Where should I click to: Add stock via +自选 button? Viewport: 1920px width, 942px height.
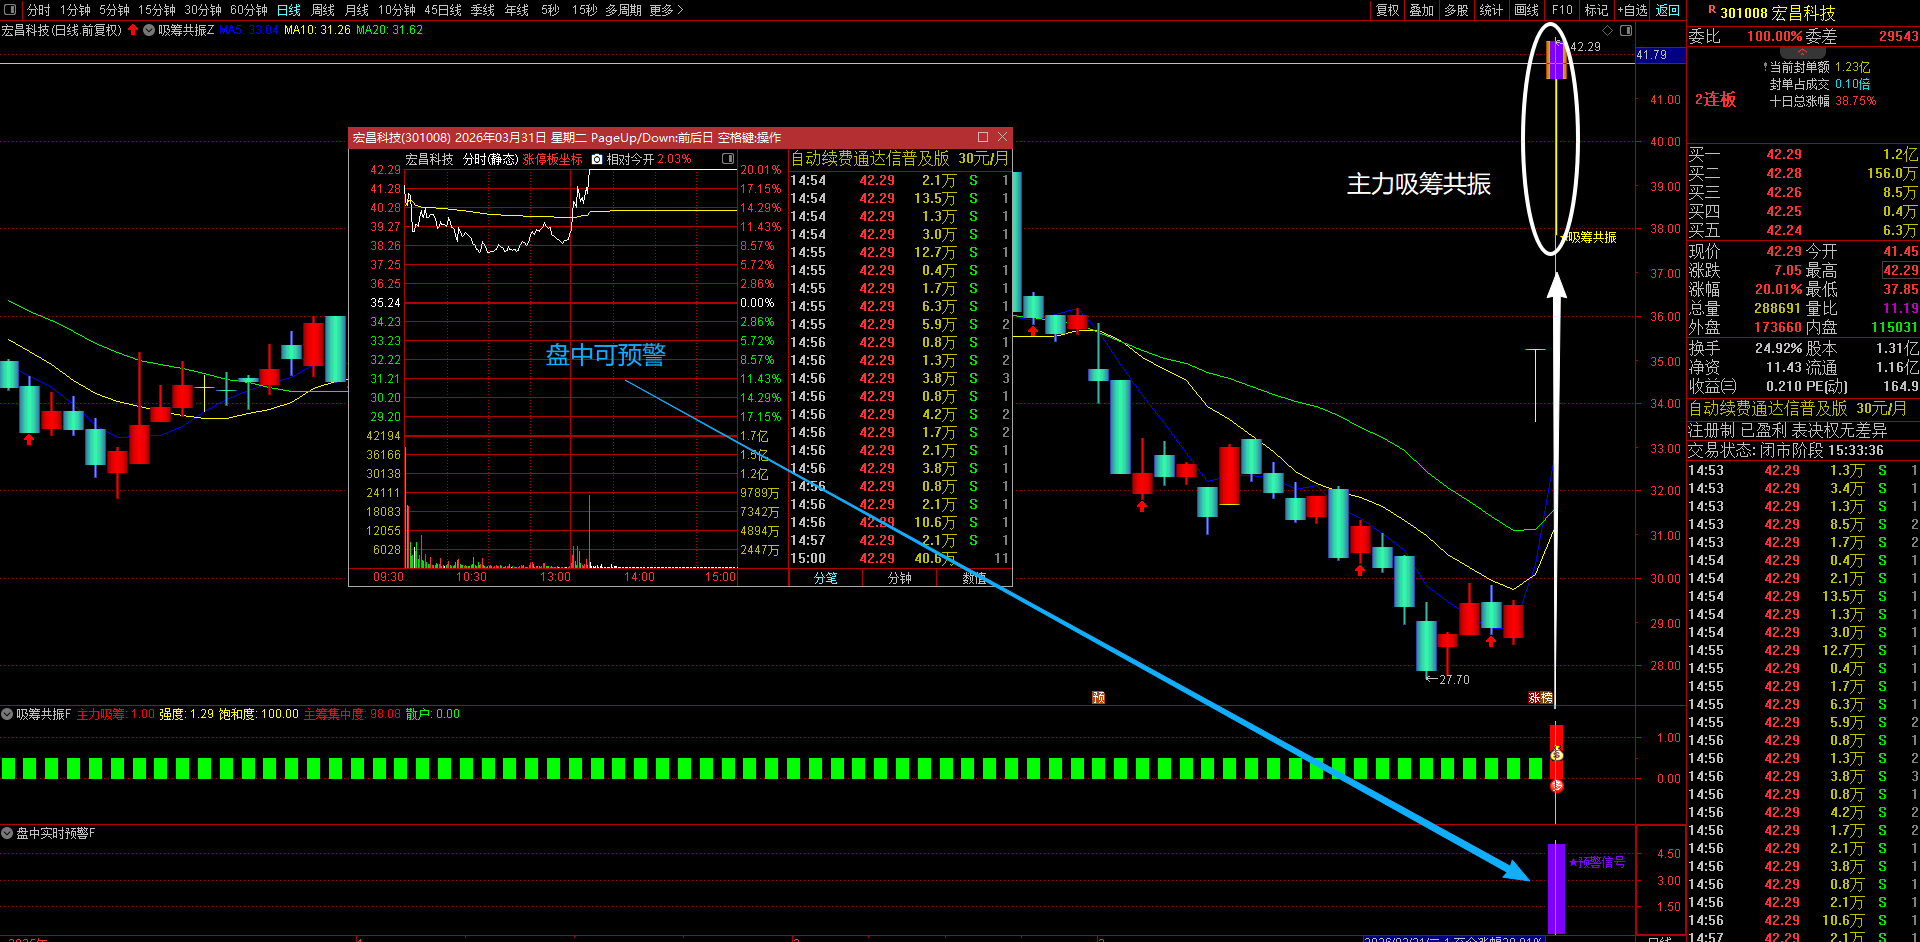click(1633, 10)
